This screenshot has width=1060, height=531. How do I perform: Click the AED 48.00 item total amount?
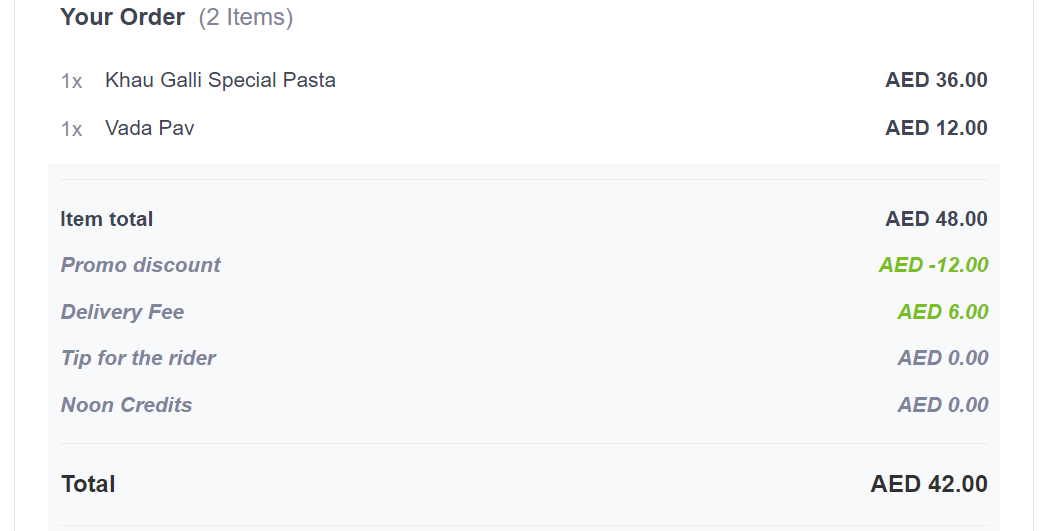pos(936,219)
